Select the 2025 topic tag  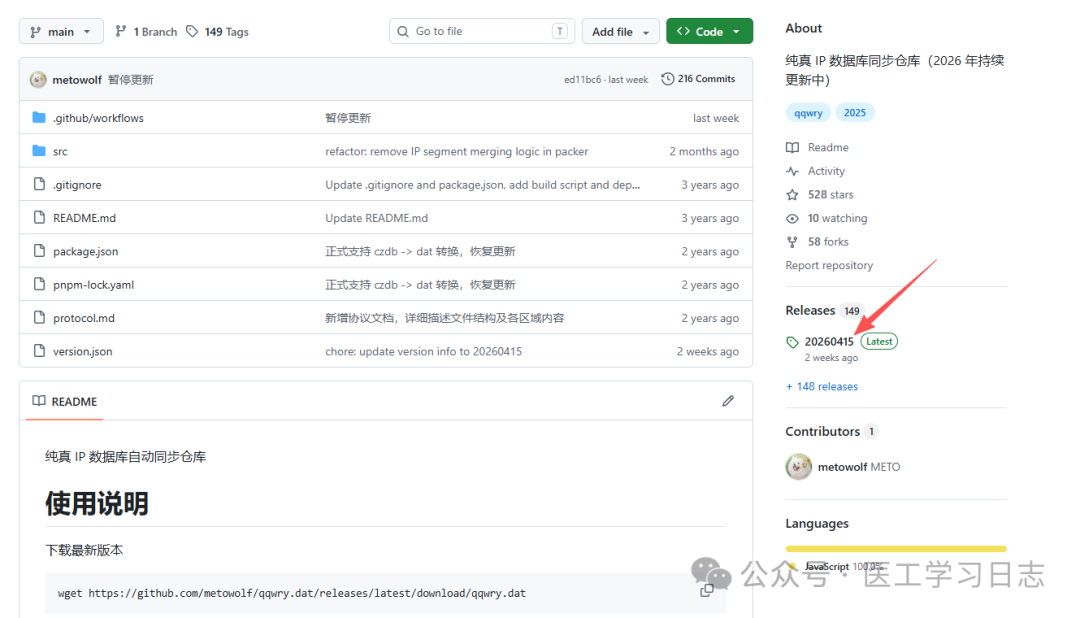pos(855,112)
